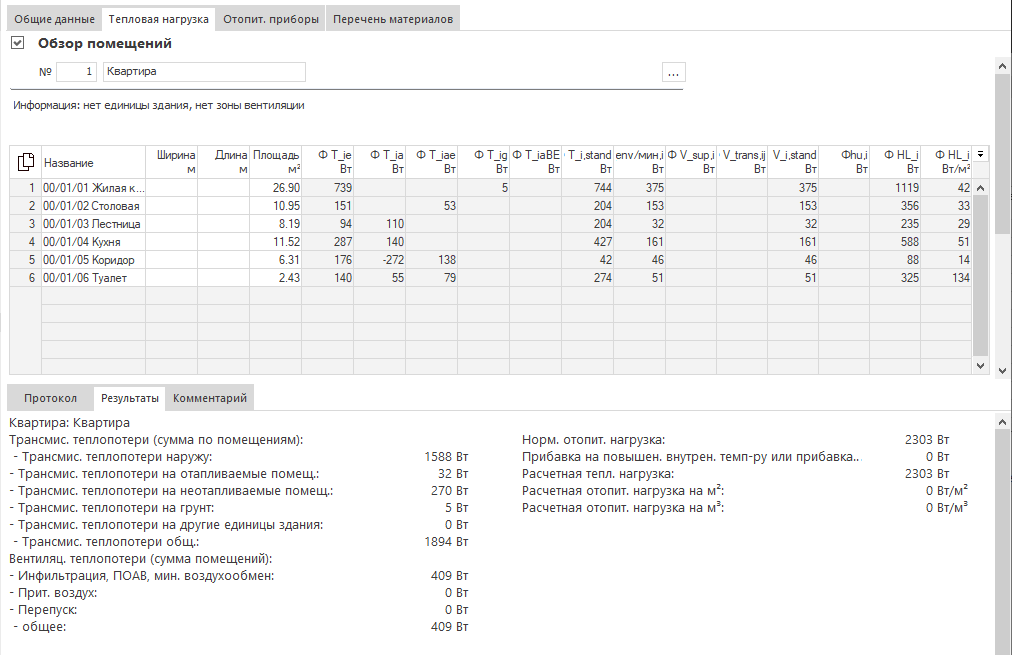Open the column chooser dropdown in table header

click(980, 154)
